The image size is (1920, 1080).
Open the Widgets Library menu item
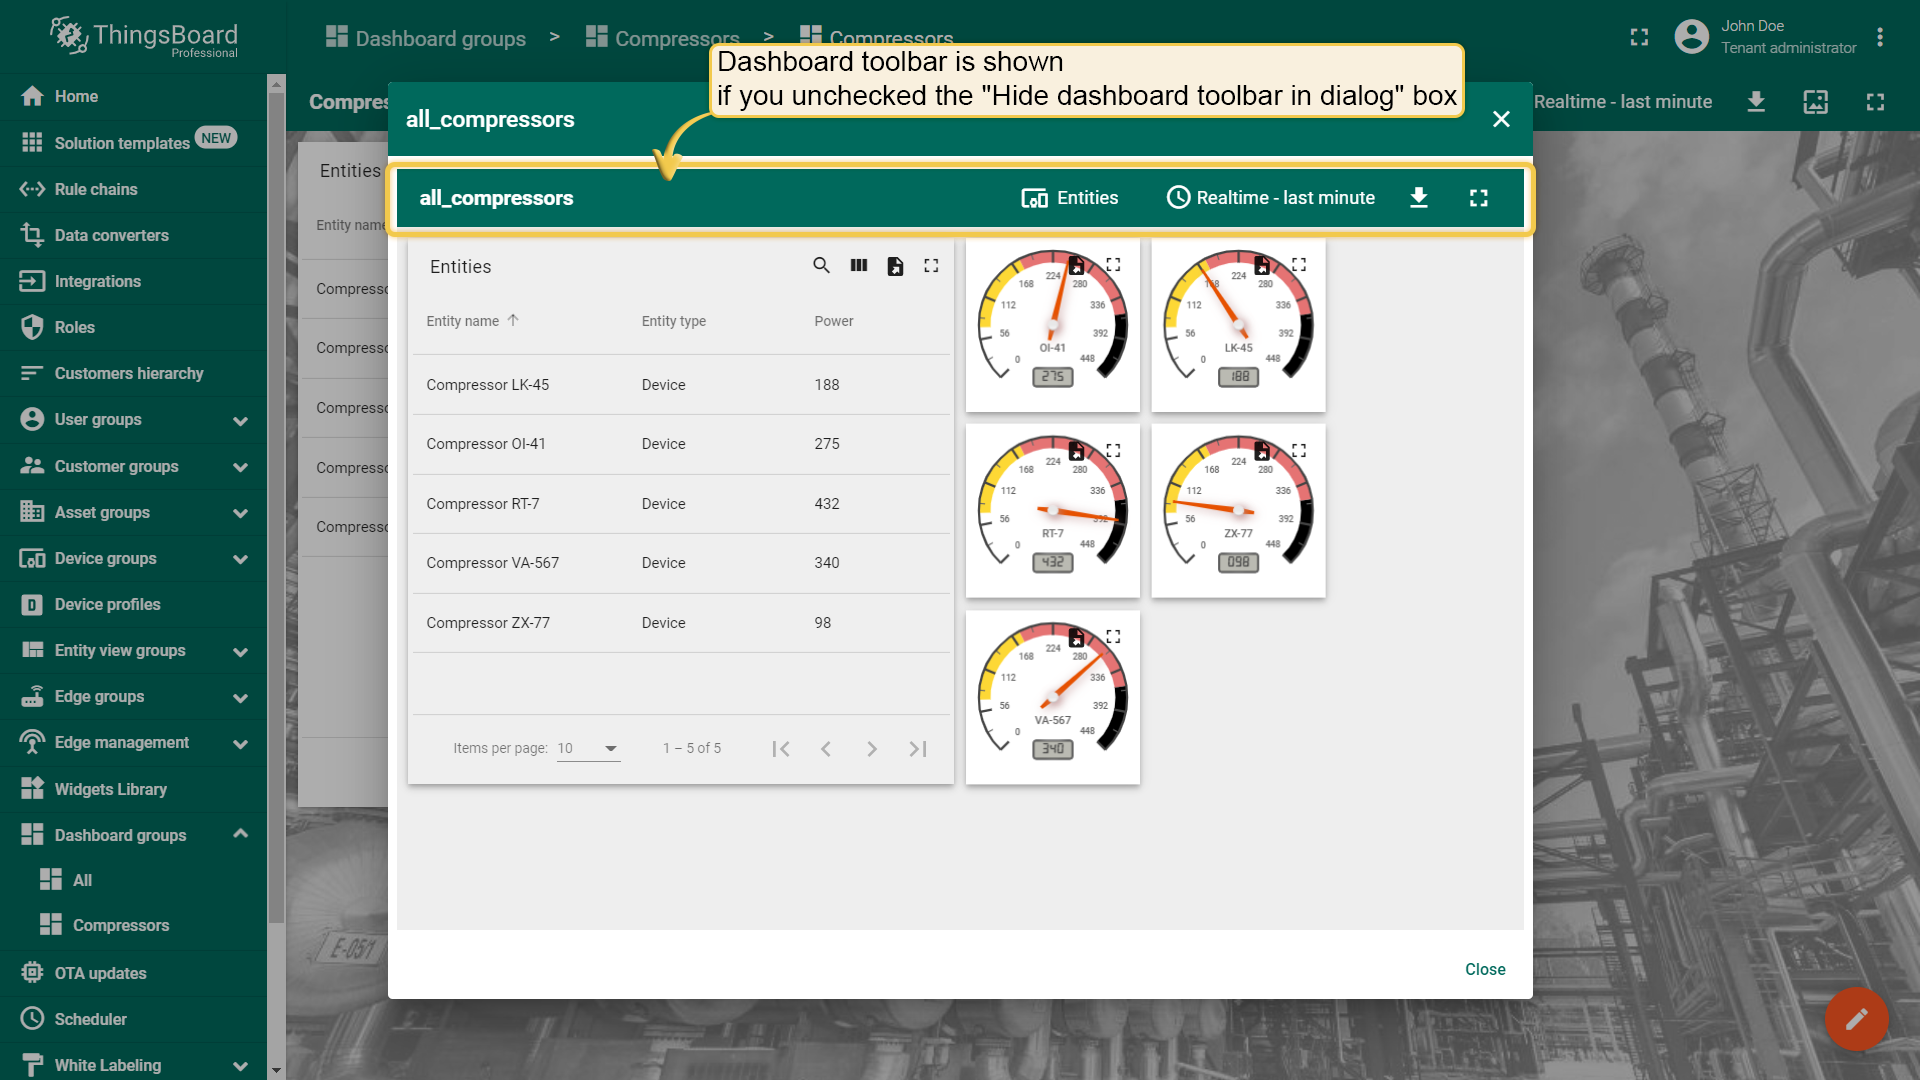[x=110, y=789]
